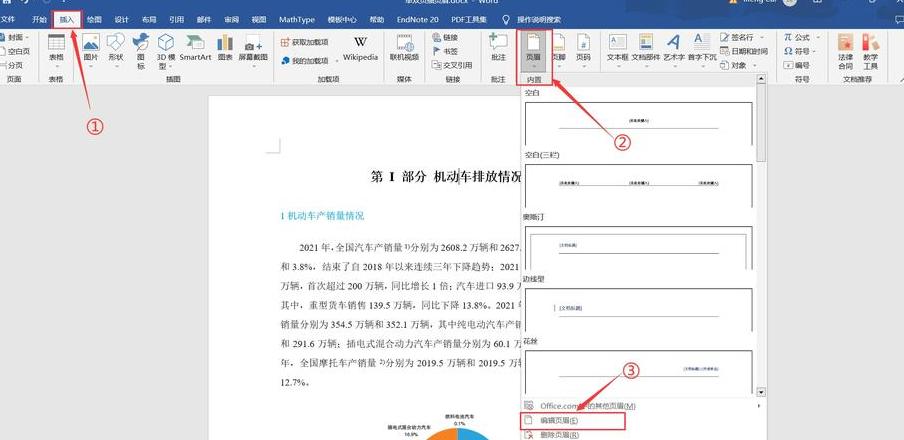904x440 pixels.
Task: Switch to the 邮件 (Mailings) tab
Action: 204,20
